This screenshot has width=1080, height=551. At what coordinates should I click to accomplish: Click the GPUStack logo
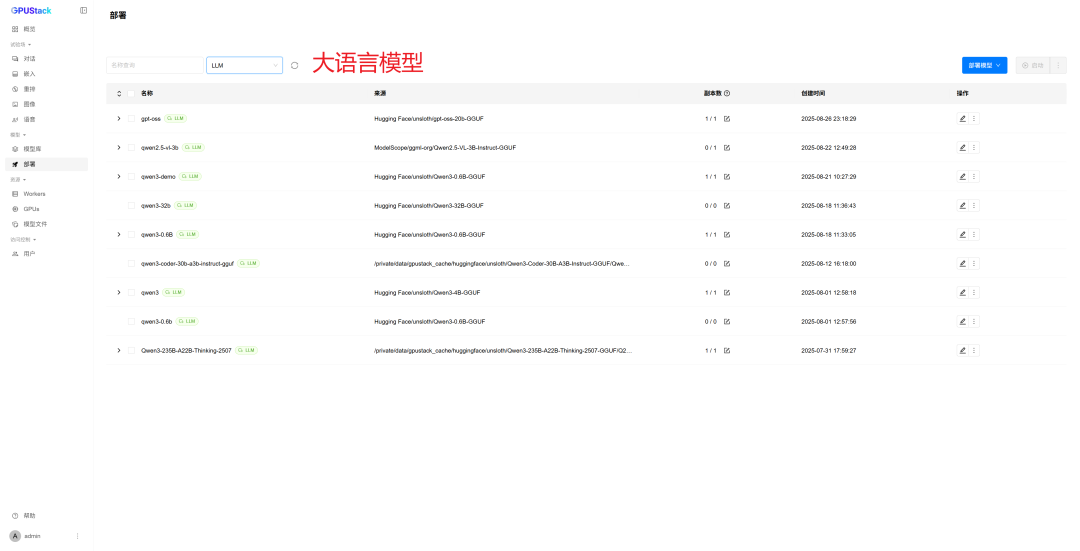click(31, 10)
